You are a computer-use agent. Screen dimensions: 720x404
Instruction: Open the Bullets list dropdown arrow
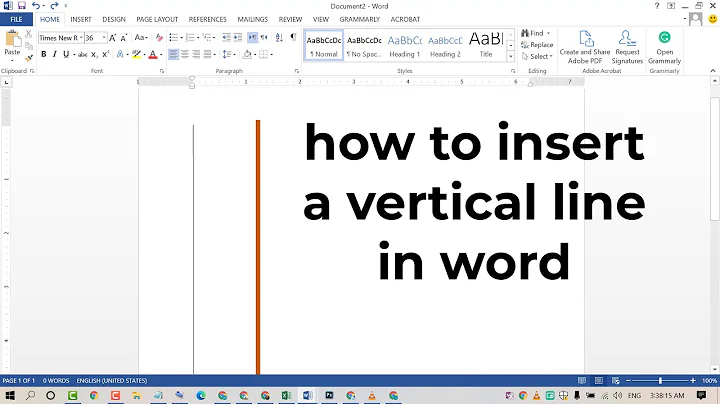181,38
